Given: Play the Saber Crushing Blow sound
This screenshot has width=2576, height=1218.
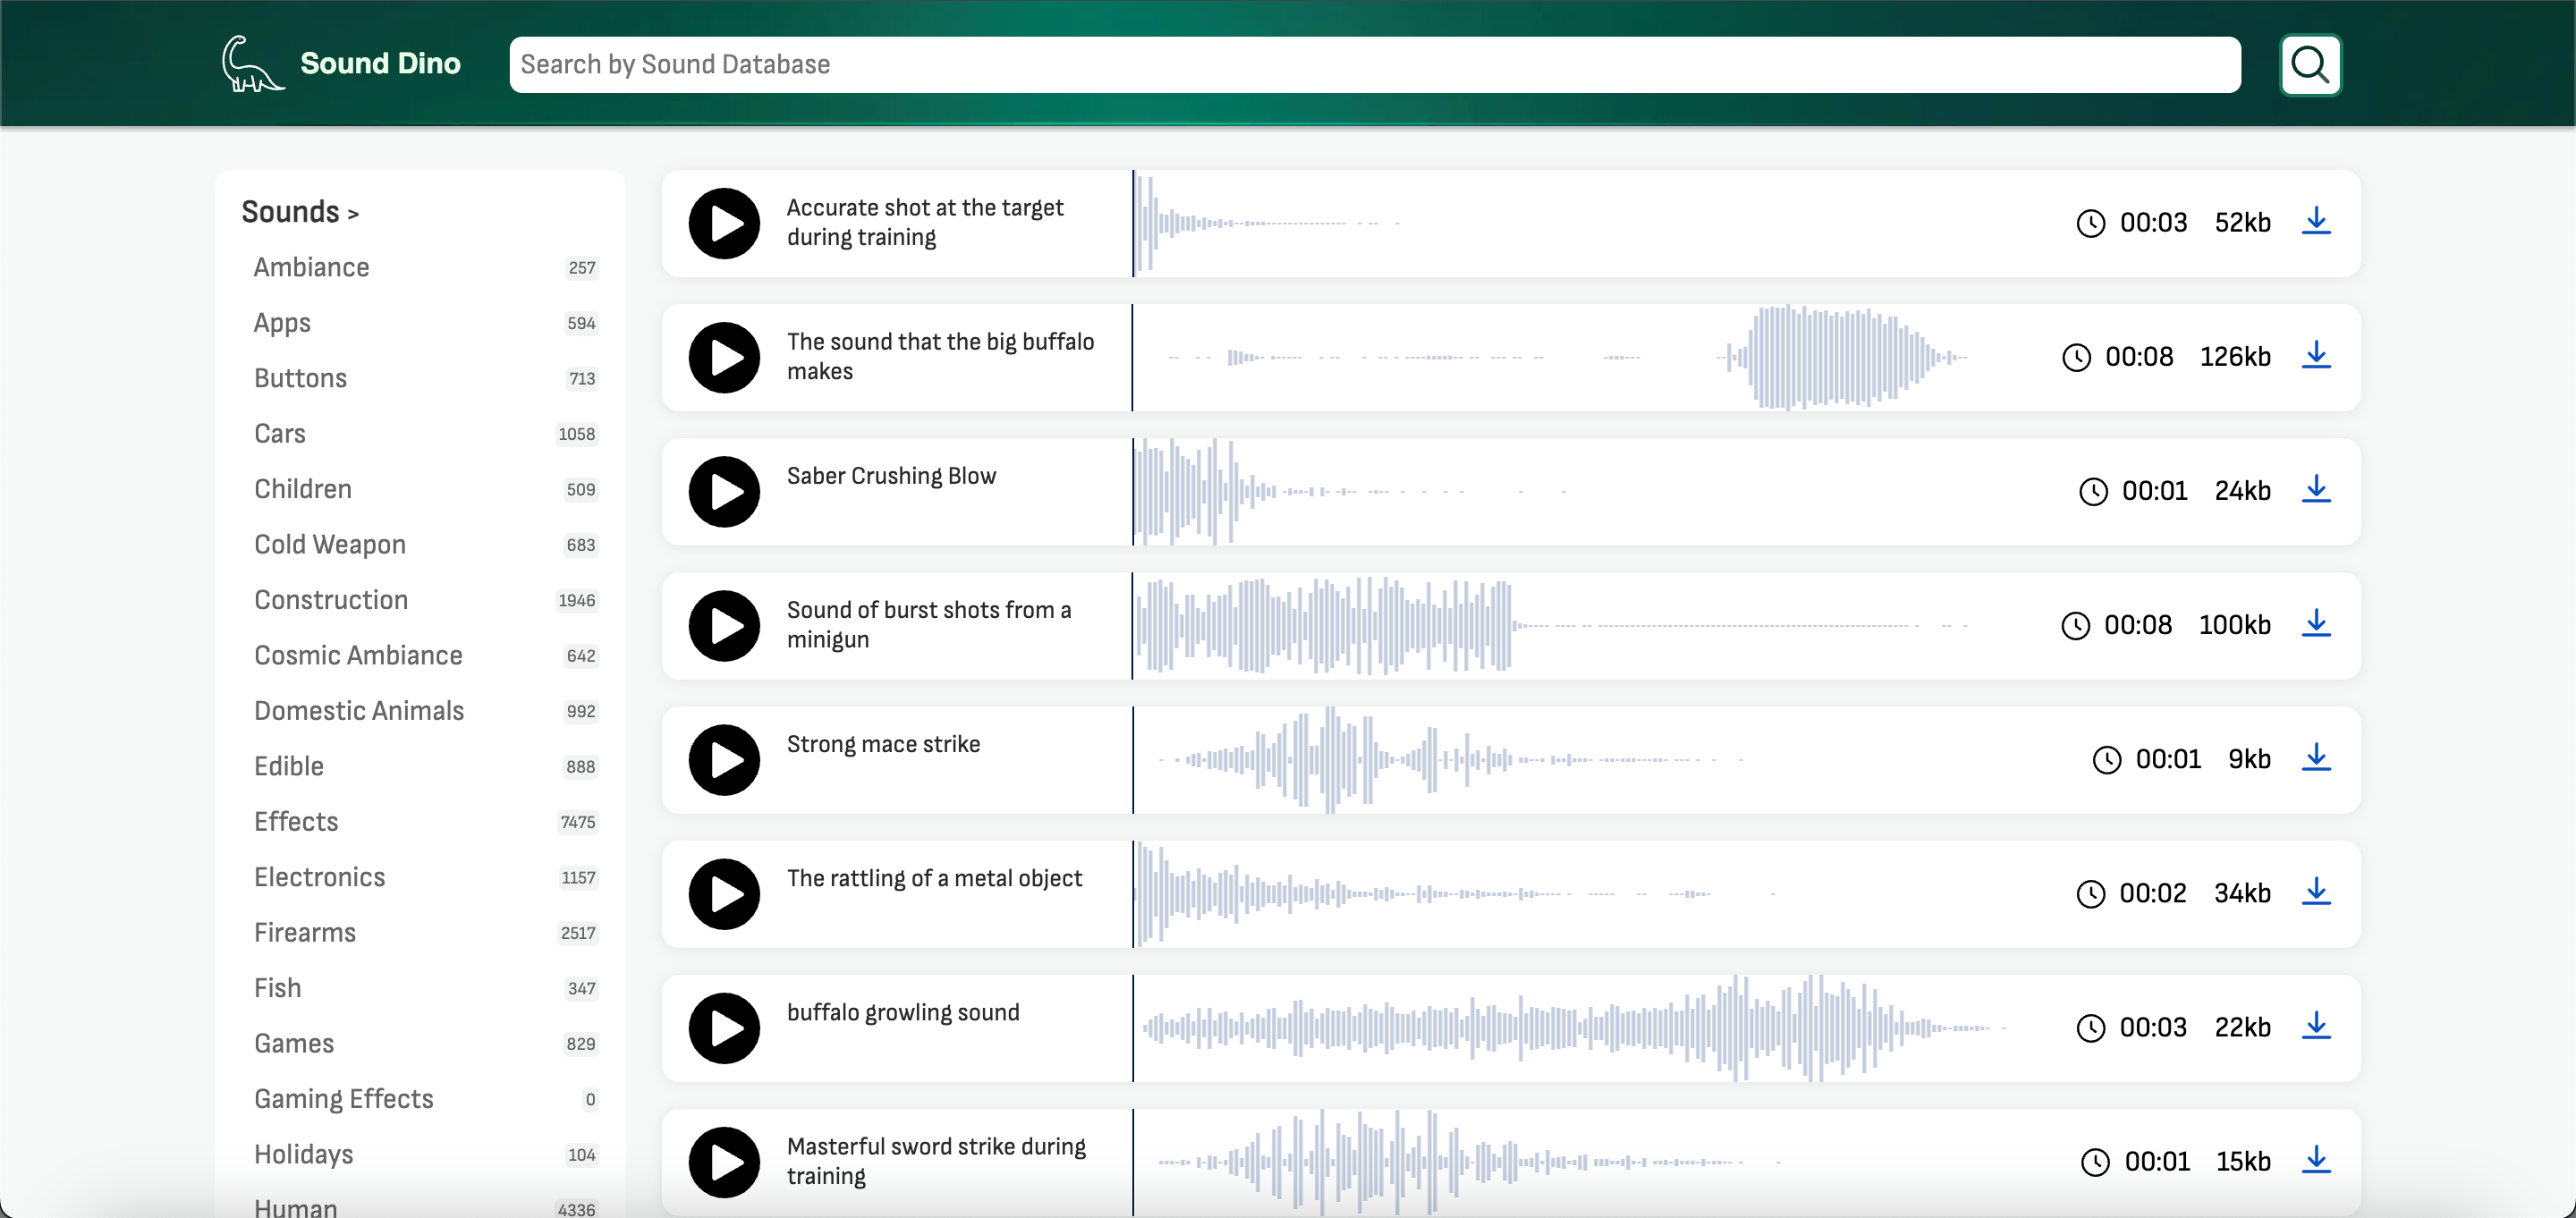Looking at the screenshot, I should [724, 491].
